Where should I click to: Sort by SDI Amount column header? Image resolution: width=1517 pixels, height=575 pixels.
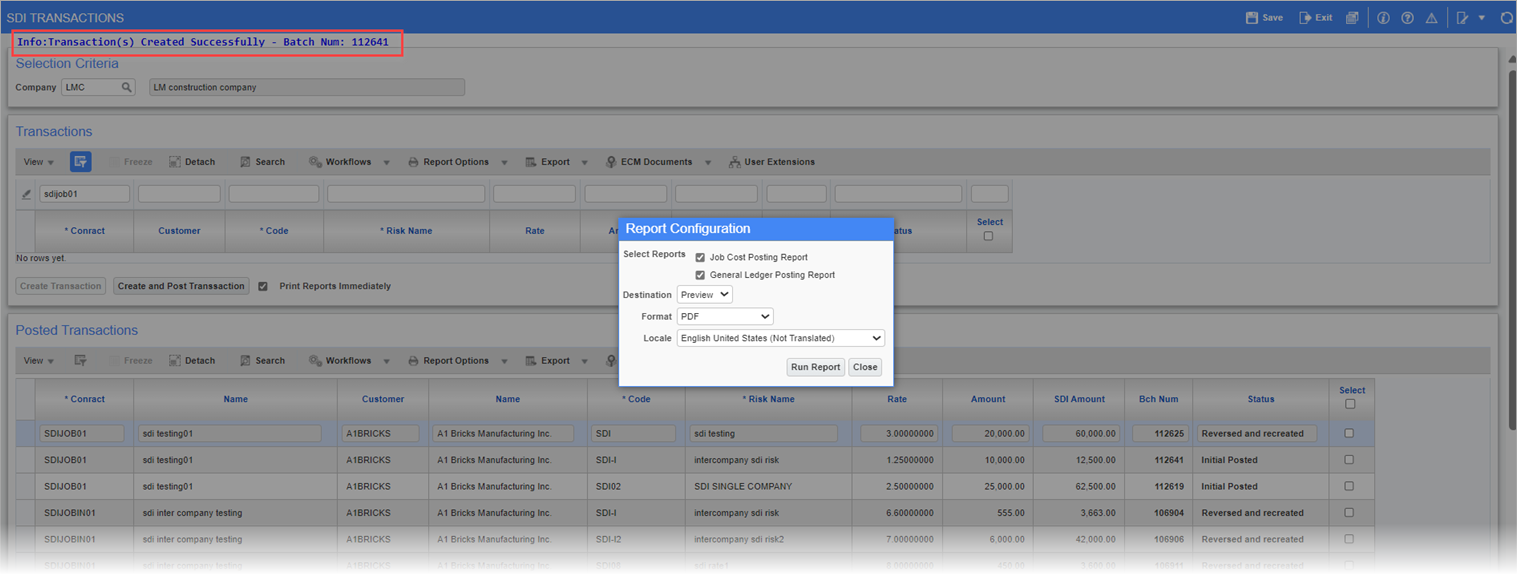point(1078,399)
